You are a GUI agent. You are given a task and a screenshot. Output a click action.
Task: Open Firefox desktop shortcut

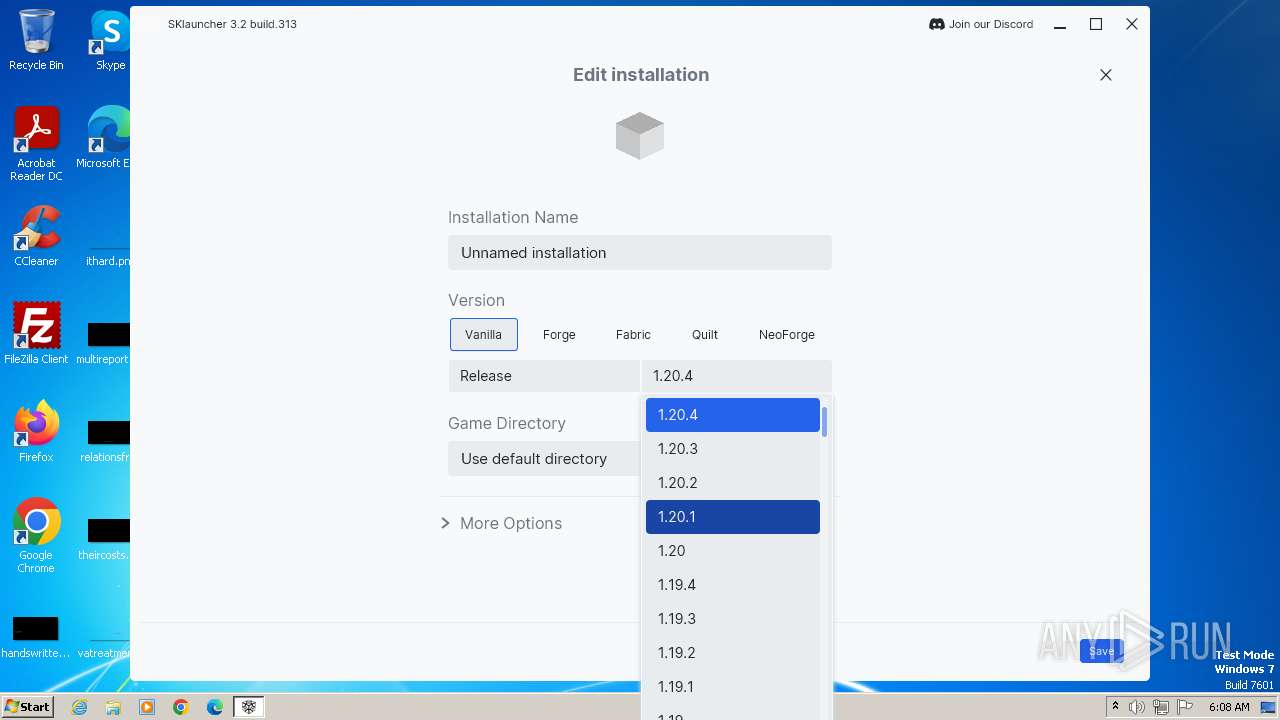click(36, 431)
